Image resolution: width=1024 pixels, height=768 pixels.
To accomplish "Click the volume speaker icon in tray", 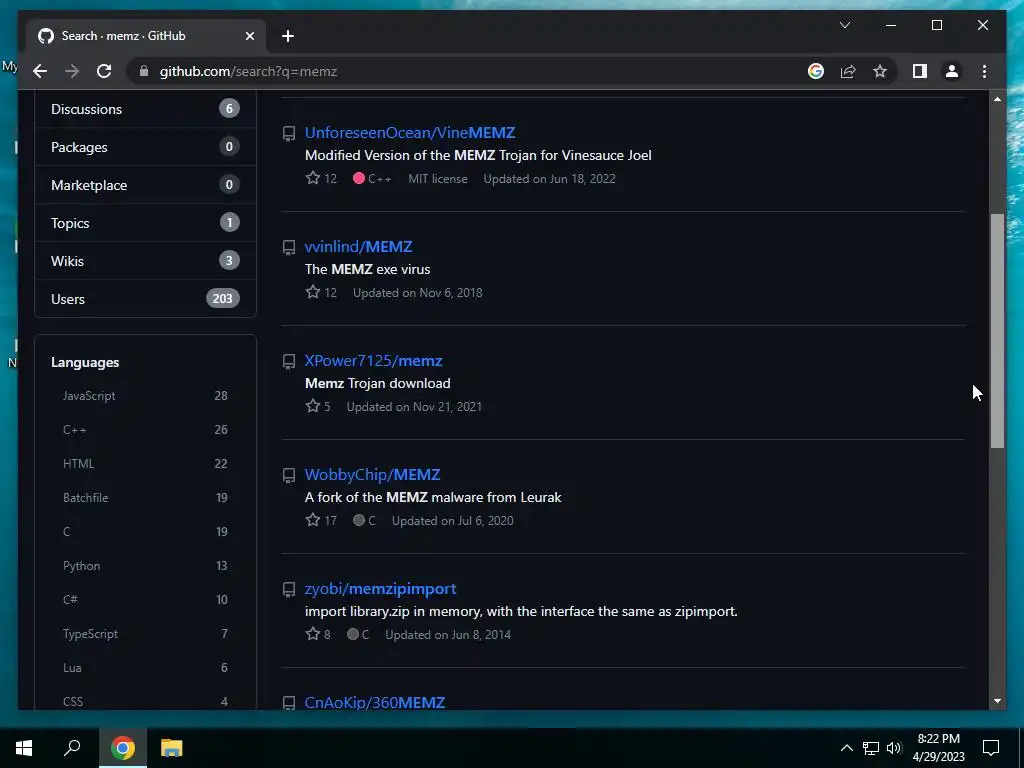I will pos(894,748).
